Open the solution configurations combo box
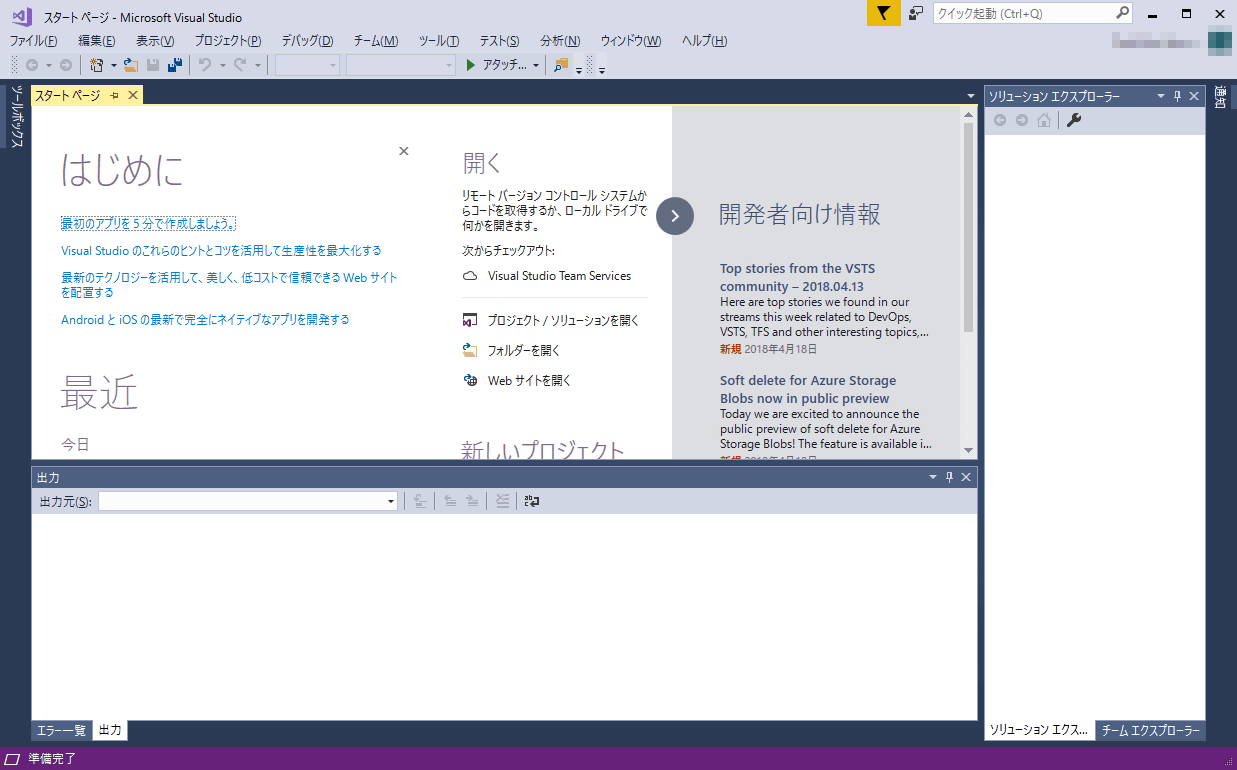This screenshot has height=770, width=1237. [x=308, y=65]
